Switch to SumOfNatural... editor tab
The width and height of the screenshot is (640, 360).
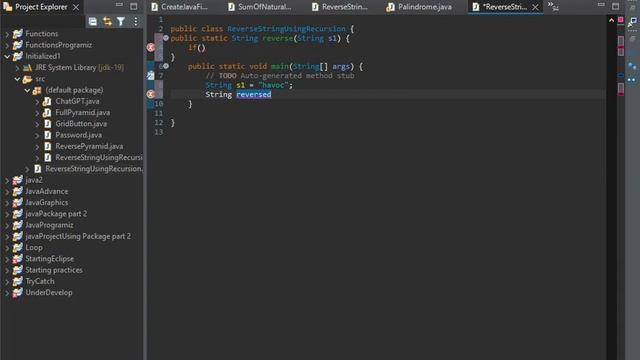(260, 7)
